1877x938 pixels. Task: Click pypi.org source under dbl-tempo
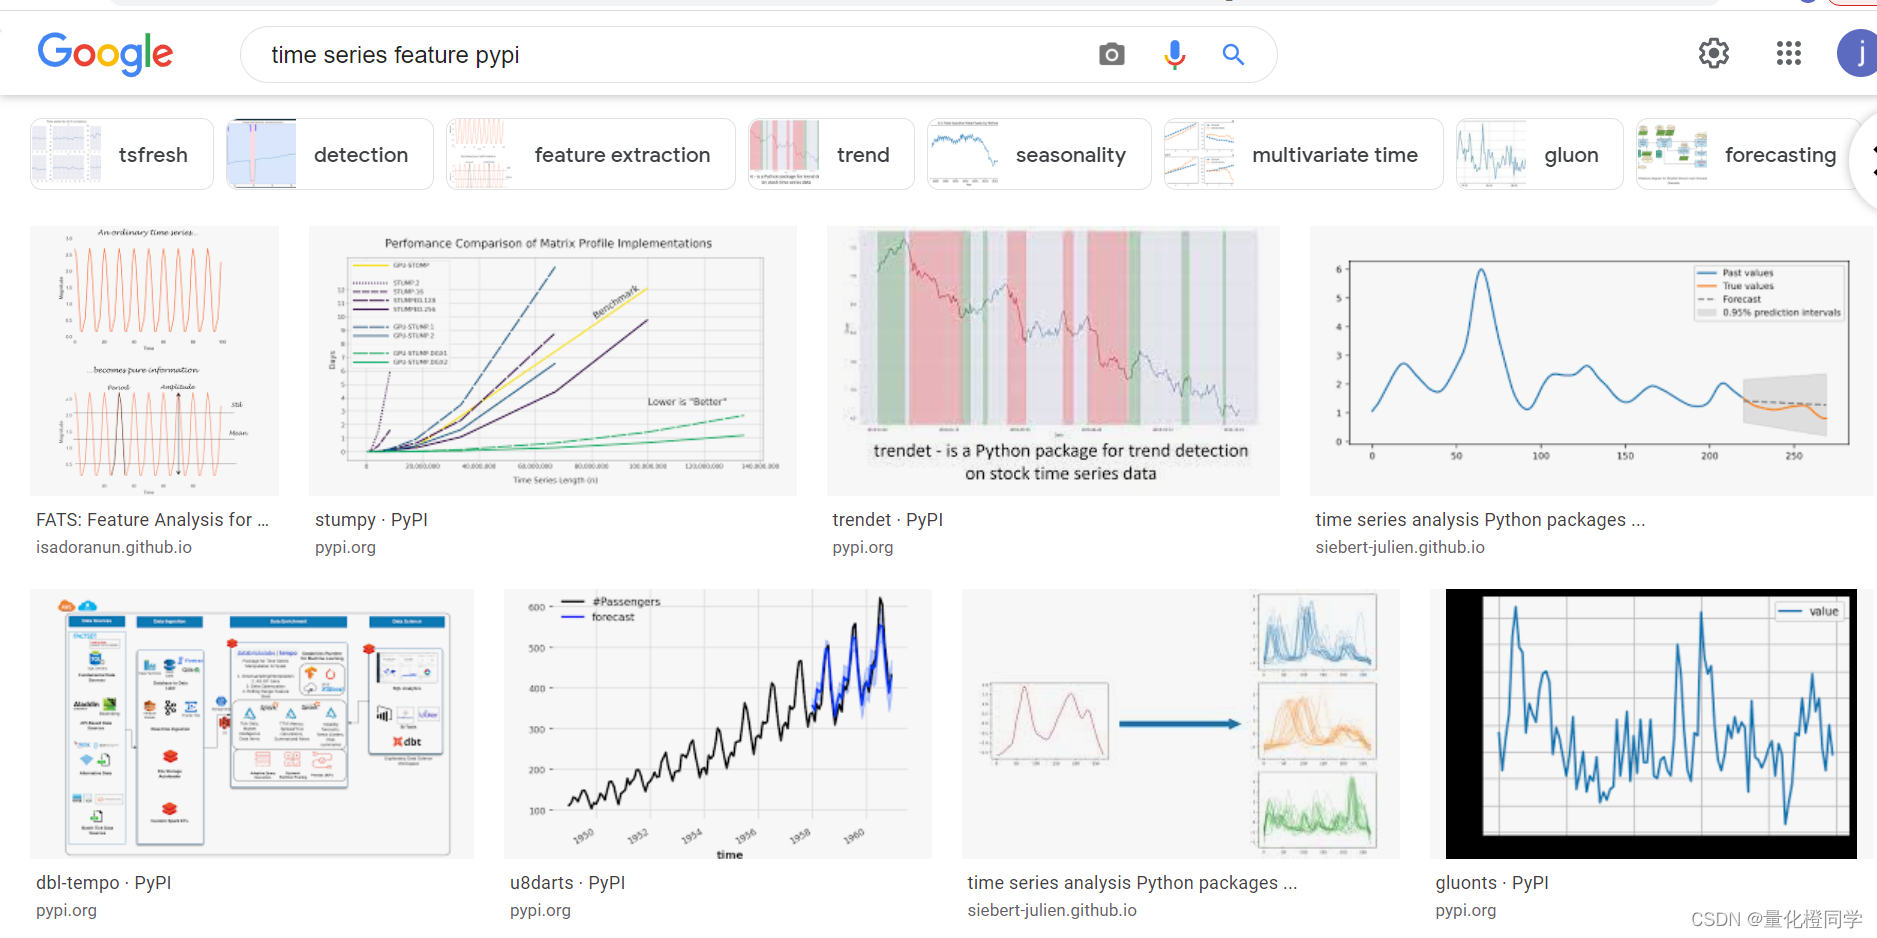pos(66,910)
